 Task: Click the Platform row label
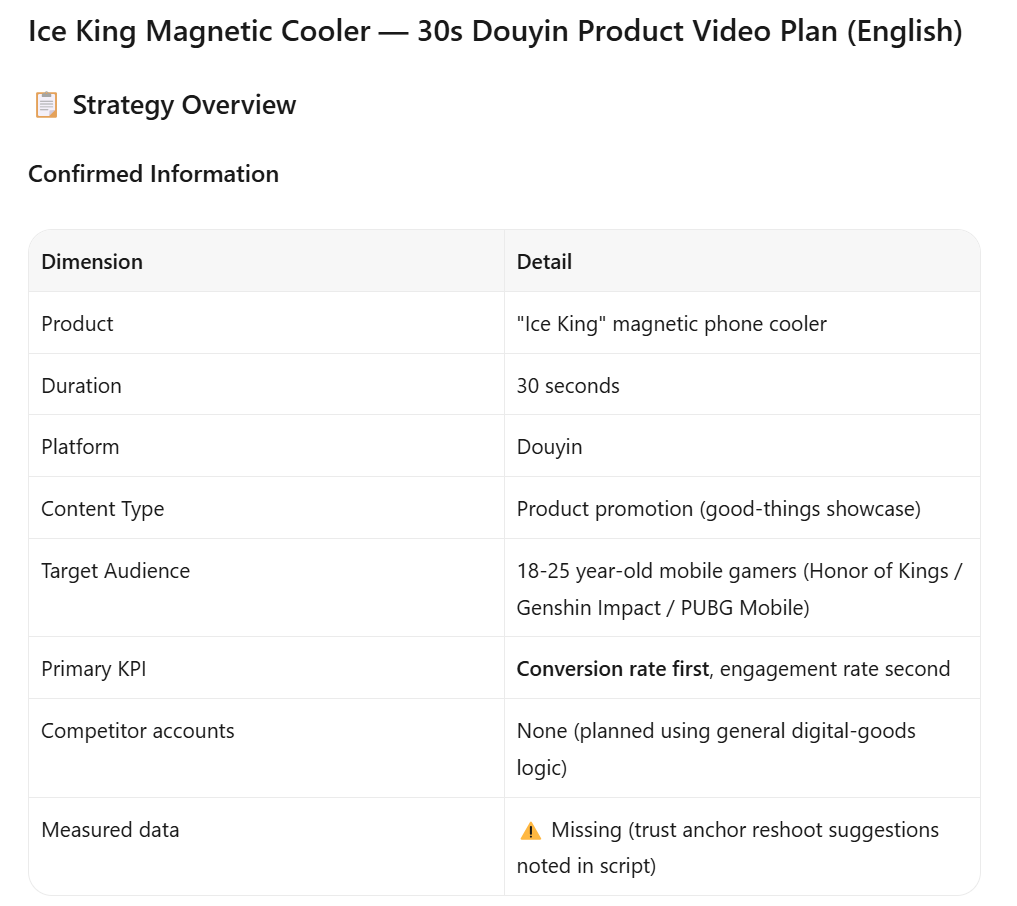(80, 447)
